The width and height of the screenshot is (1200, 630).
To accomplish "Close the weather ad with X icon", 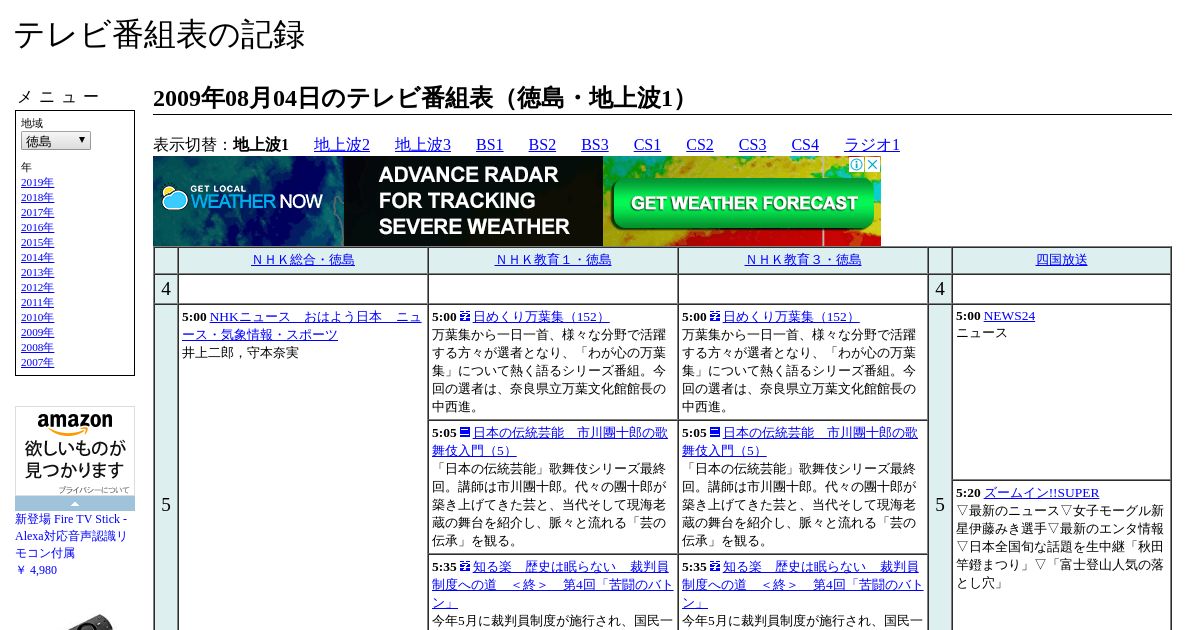I will 872,165.
